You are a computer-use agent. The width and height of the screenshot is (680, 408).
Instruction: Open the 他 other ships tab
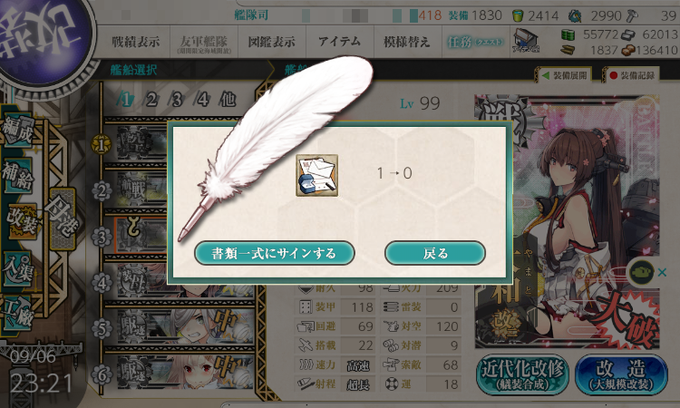pos(228,100)
